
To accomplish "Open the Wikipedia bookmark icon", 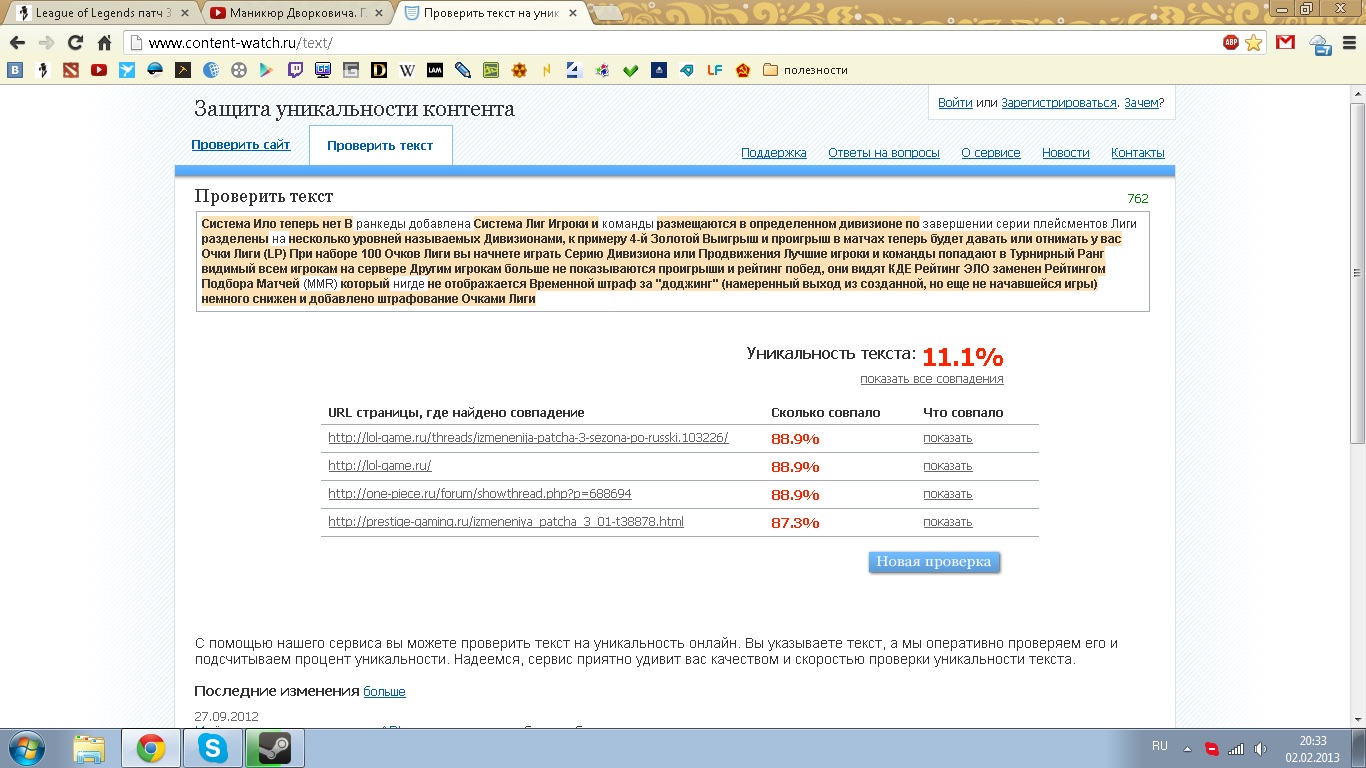I will point(407,70).
